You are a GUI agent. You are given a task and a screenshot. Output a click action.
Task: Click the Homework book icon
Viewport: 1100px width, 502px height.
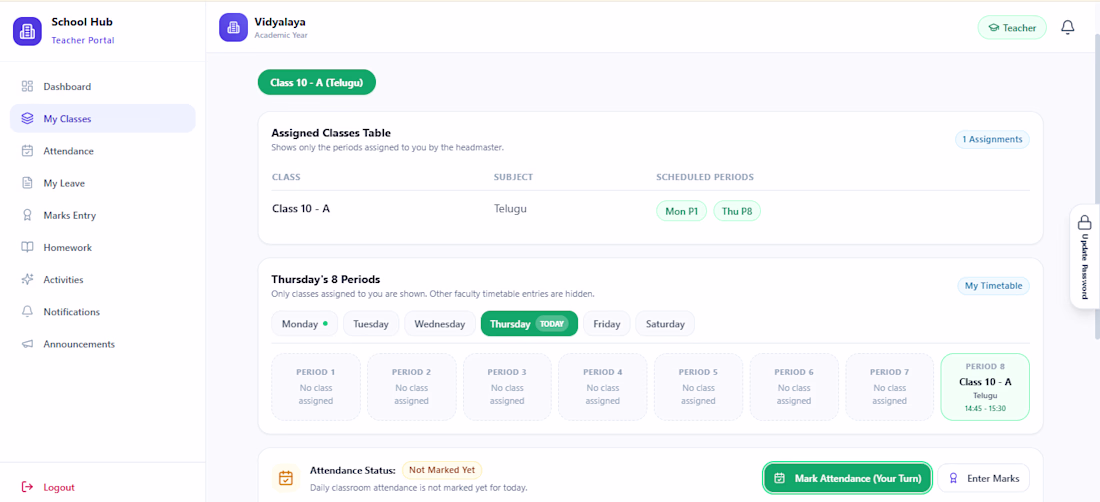coord(27,247)
